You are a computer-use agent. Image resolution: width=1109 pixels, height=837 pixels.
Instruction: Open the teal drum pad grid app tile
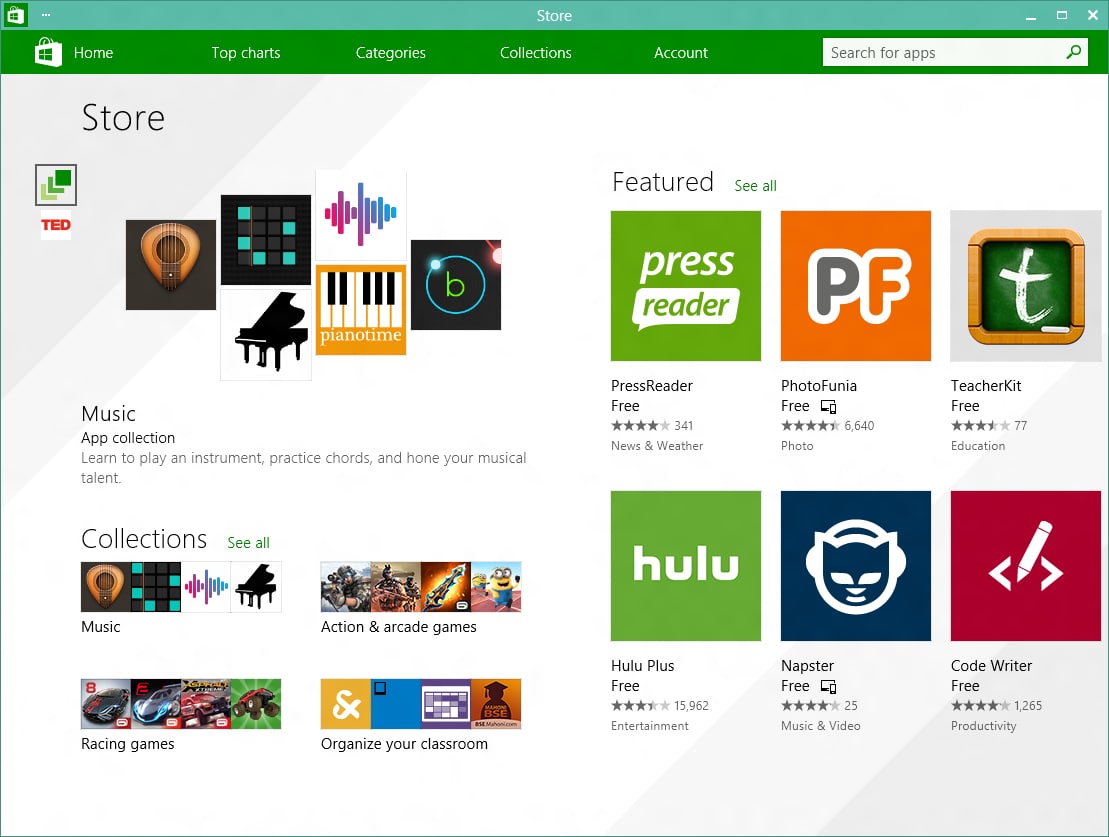(266, 240)
